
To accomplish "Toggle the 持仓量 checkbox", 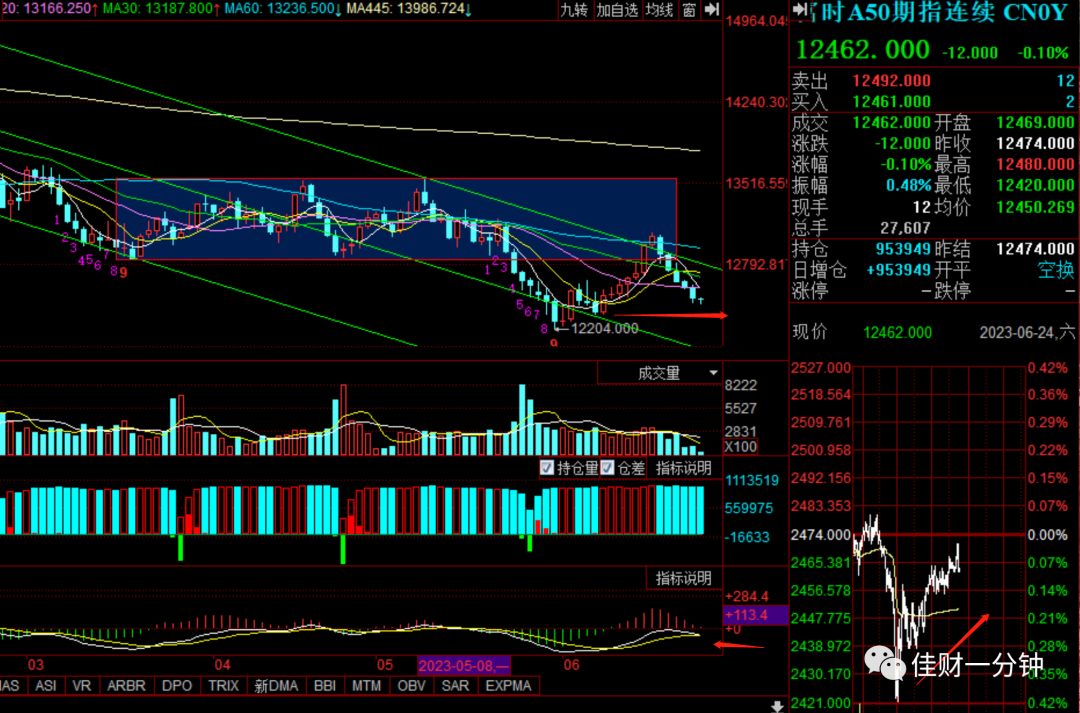I will pyautogui.click(x=547, y=468).
